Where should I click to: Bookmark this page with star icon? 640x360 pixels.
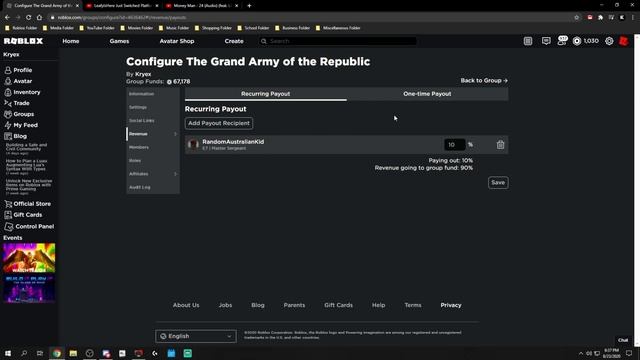(576, 18)
